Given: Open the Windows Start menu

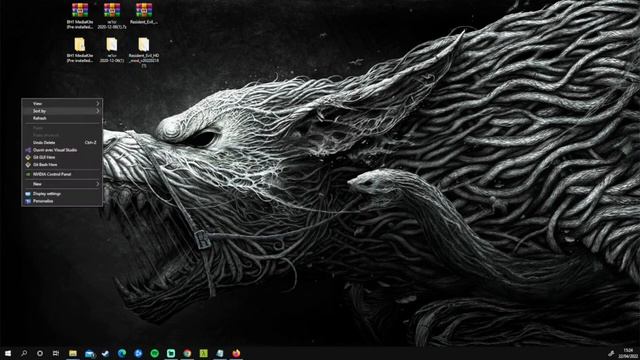Looking at the screenshot, I should coord(8,353).
